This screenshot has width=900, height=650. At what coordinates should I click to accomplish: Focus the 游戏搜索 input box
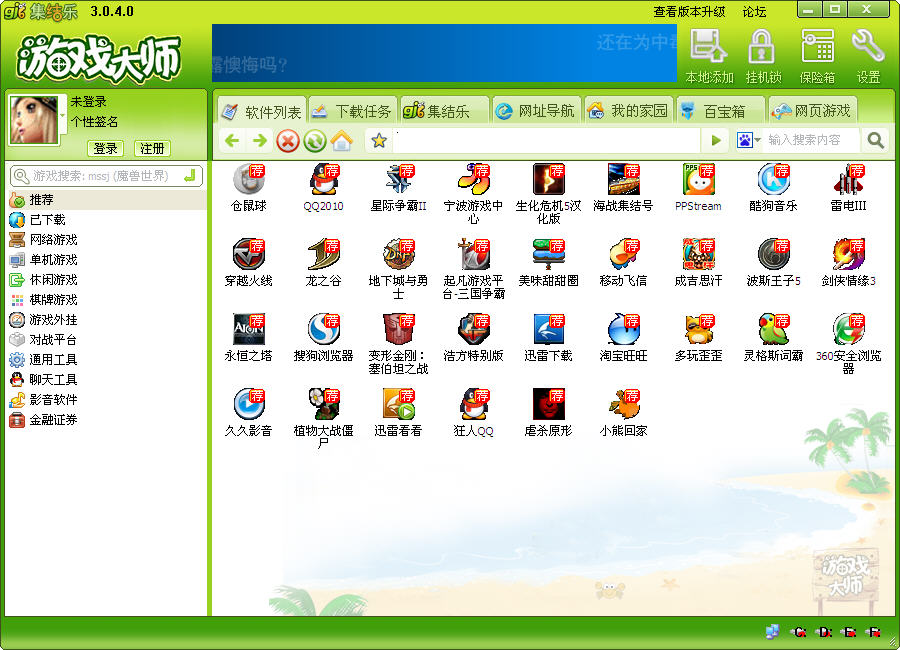(106, 176)
